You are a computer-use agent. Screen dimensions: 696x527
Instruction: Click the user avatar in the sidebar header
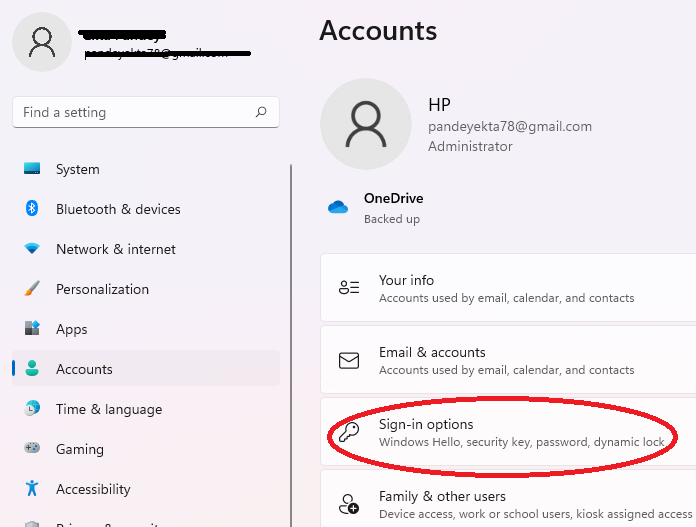(42, 42)
